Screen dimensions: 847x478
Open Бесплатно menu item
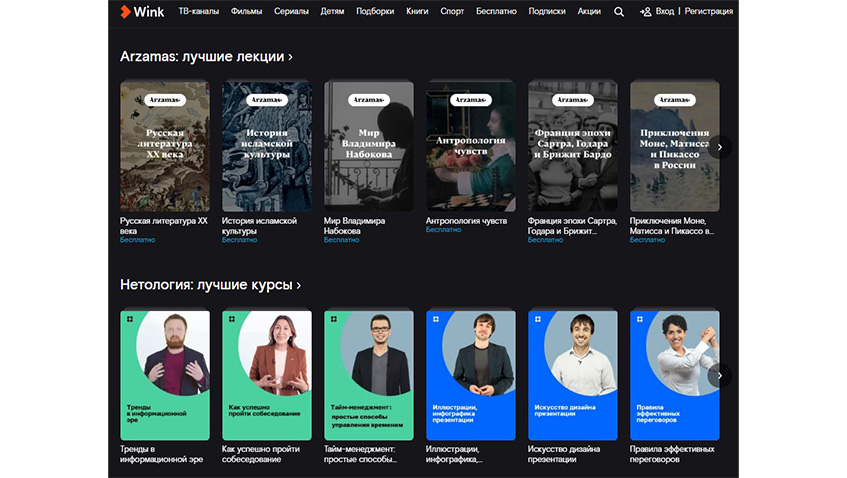coord(496,11)
